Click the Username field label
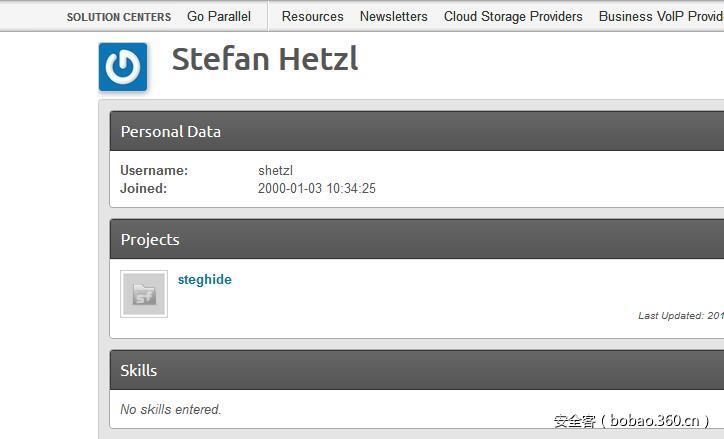Image resolution: width=724 pixels, height=439 pixels. 154,171
